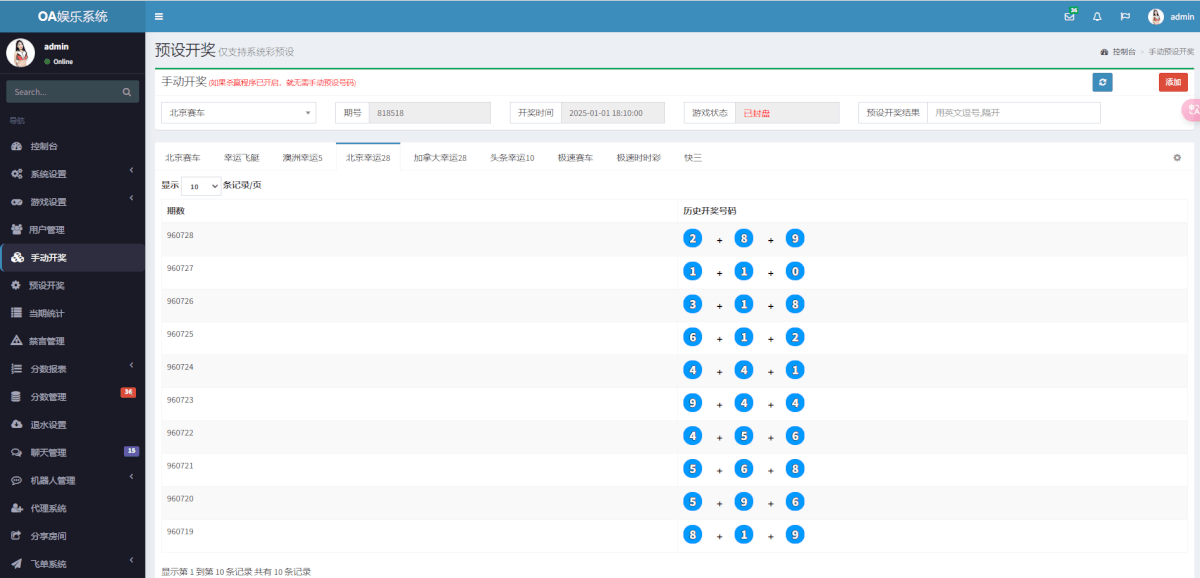The width and height of the screenshot is (1200, 578).
Task: Open 控制台 dashboard in sidebar
Action: point(48,146)
